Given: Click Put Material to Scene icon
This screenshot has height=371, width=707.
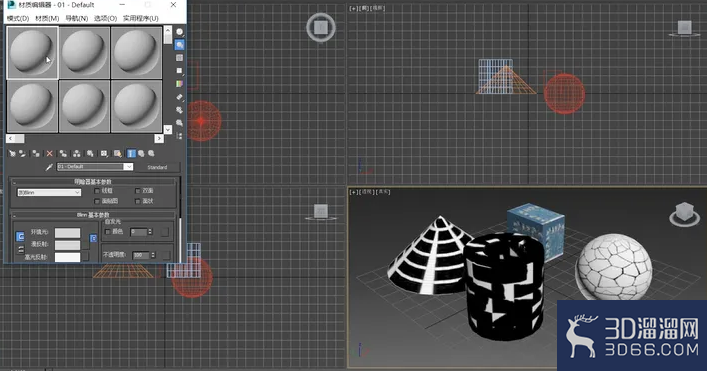Looking at the screenshot, I should click(x=22, y=154).
